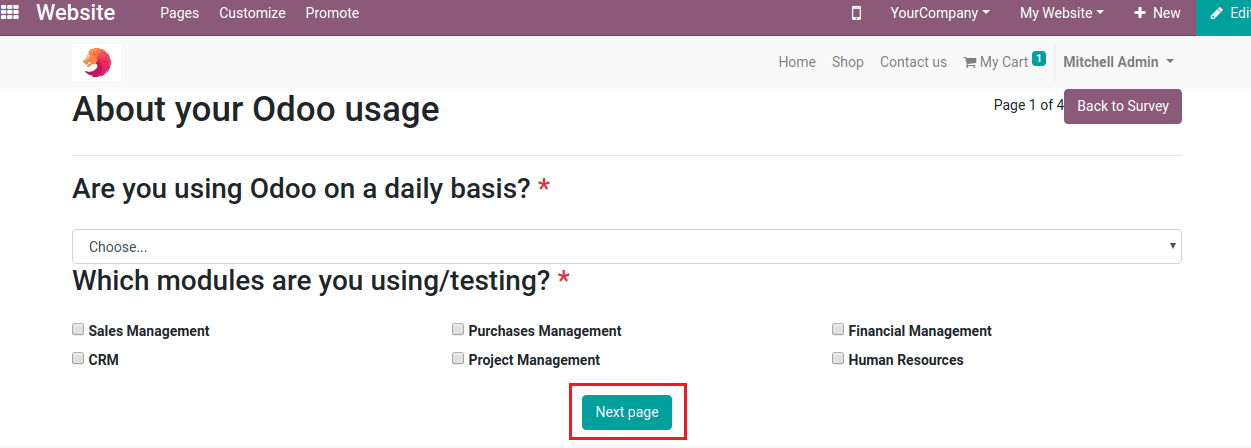
Task: Expand the YourCompany dropdown
Action: [940, 13]
